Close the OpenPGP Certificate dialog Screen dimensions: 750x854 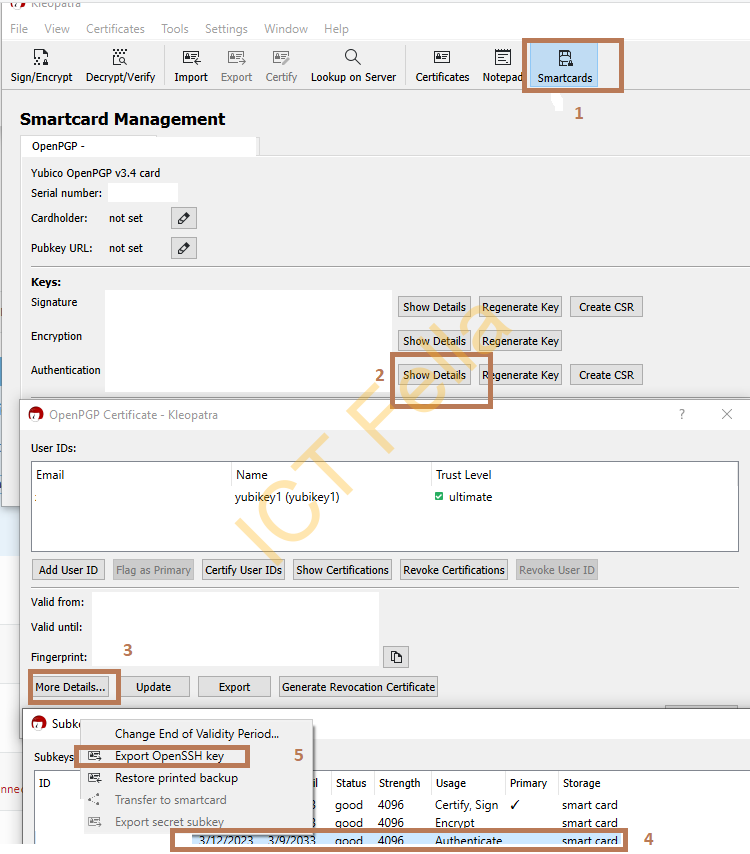(x=727, y=414)
